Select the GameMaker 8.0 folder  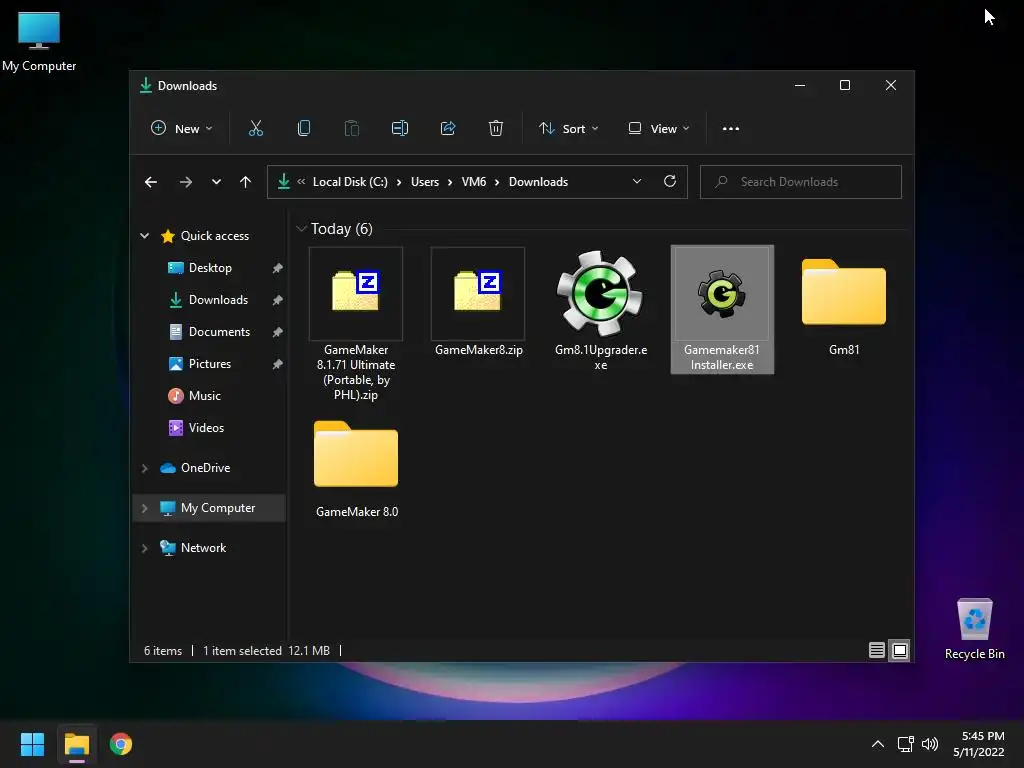click(356, 467)
